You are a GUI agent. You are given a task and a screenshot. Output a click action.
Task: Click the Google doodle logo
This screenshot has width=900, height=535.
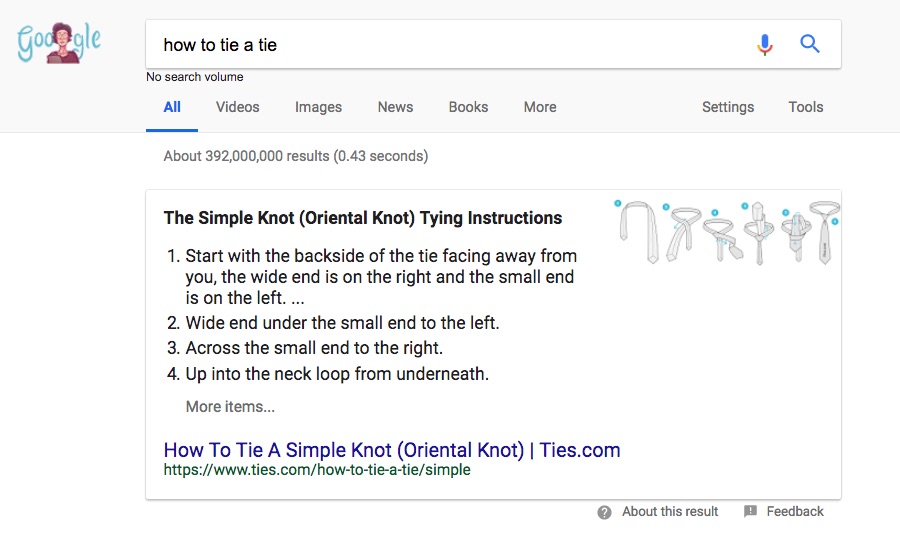tap(59, 42)
